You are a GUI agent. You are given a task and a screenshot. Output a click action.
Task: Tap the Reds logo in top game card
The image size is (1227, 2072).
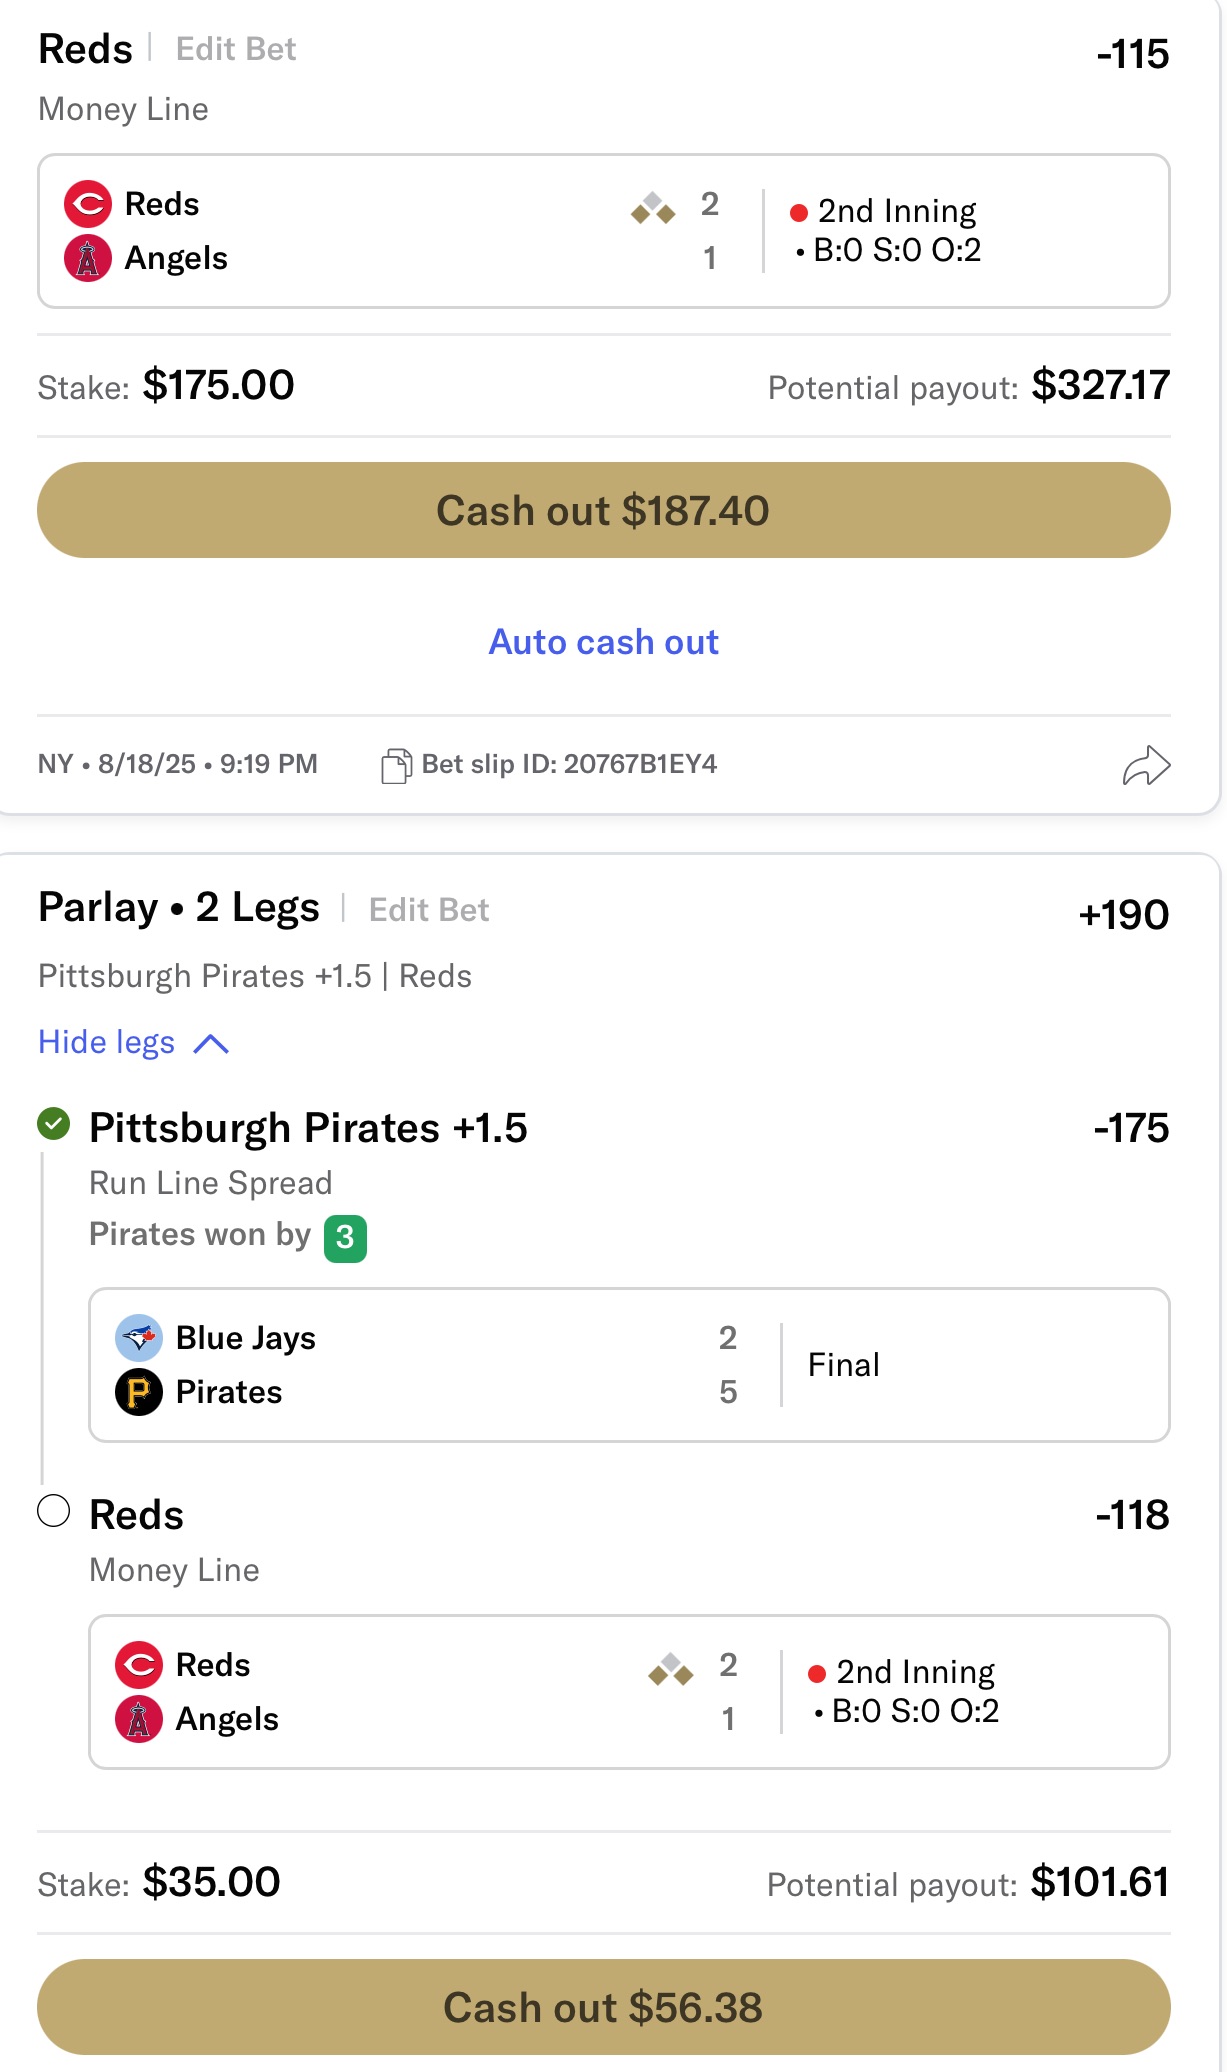tap(88, 204)
